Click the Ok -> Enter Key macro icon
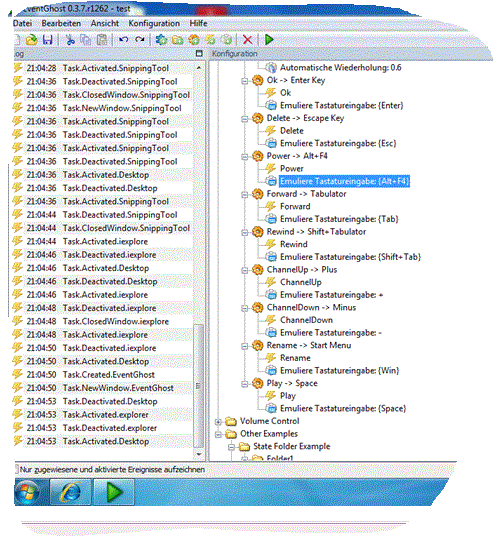This screenshot has height=537, width=500. click(x=258, y=80)
